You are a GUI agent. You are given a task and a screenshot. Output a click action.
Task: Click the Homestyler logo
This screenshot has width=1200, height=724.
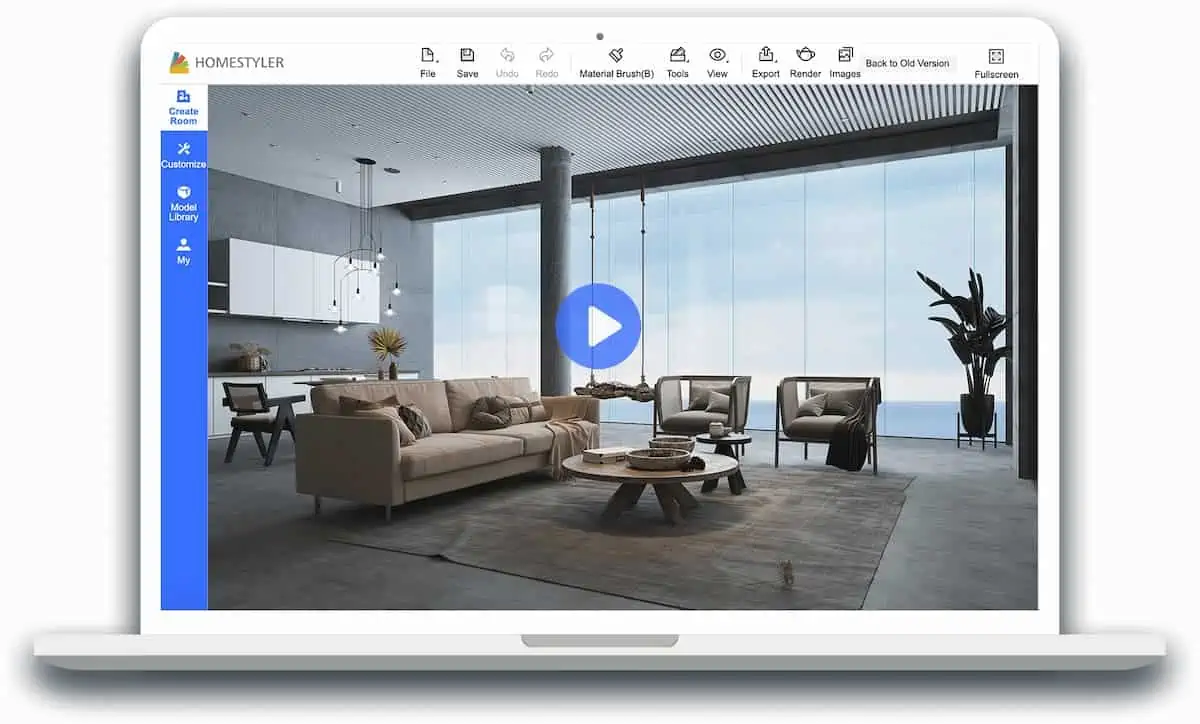click(226, 62)
